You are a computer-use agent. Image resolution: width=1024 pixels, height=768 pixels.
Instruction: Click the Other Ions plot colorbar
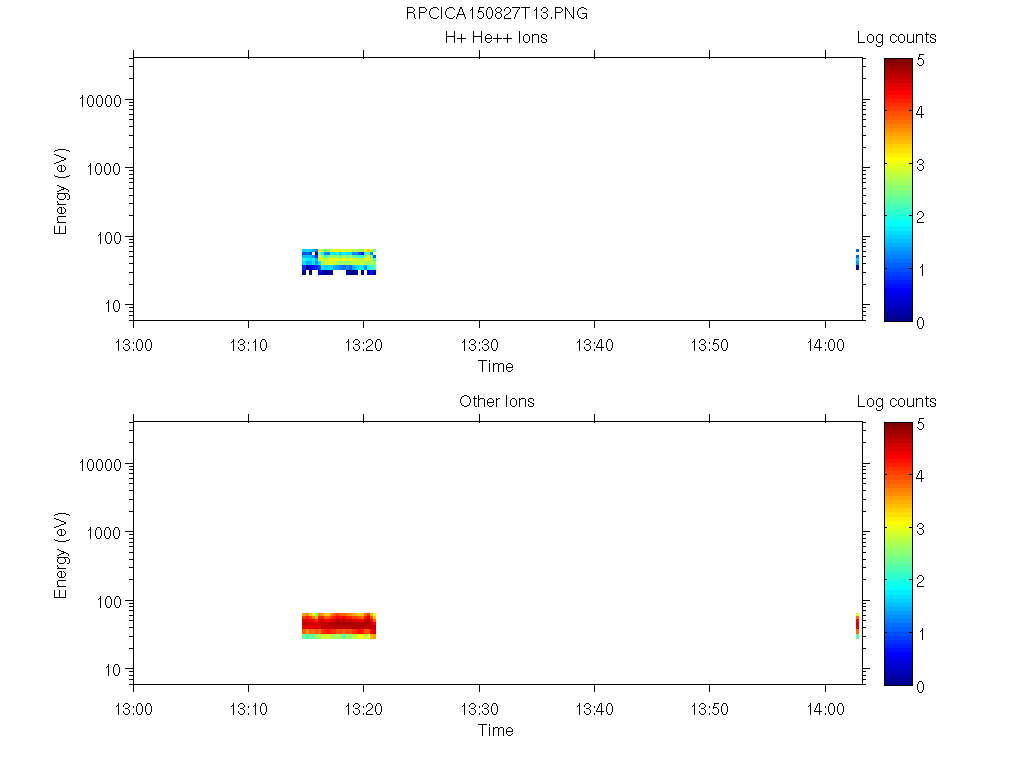click(x=898, y=554)
